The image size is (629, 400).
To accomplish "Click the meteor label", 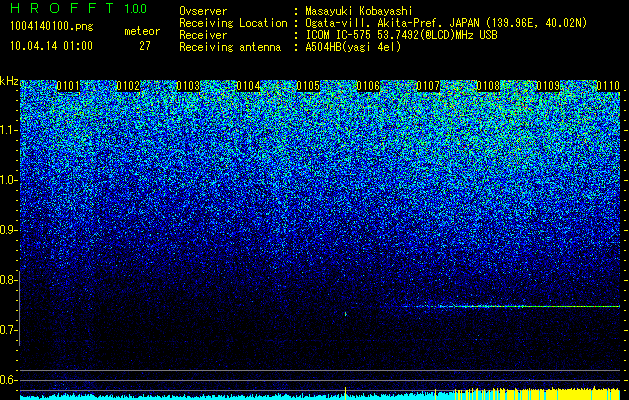I will click(x=142, y=31).
